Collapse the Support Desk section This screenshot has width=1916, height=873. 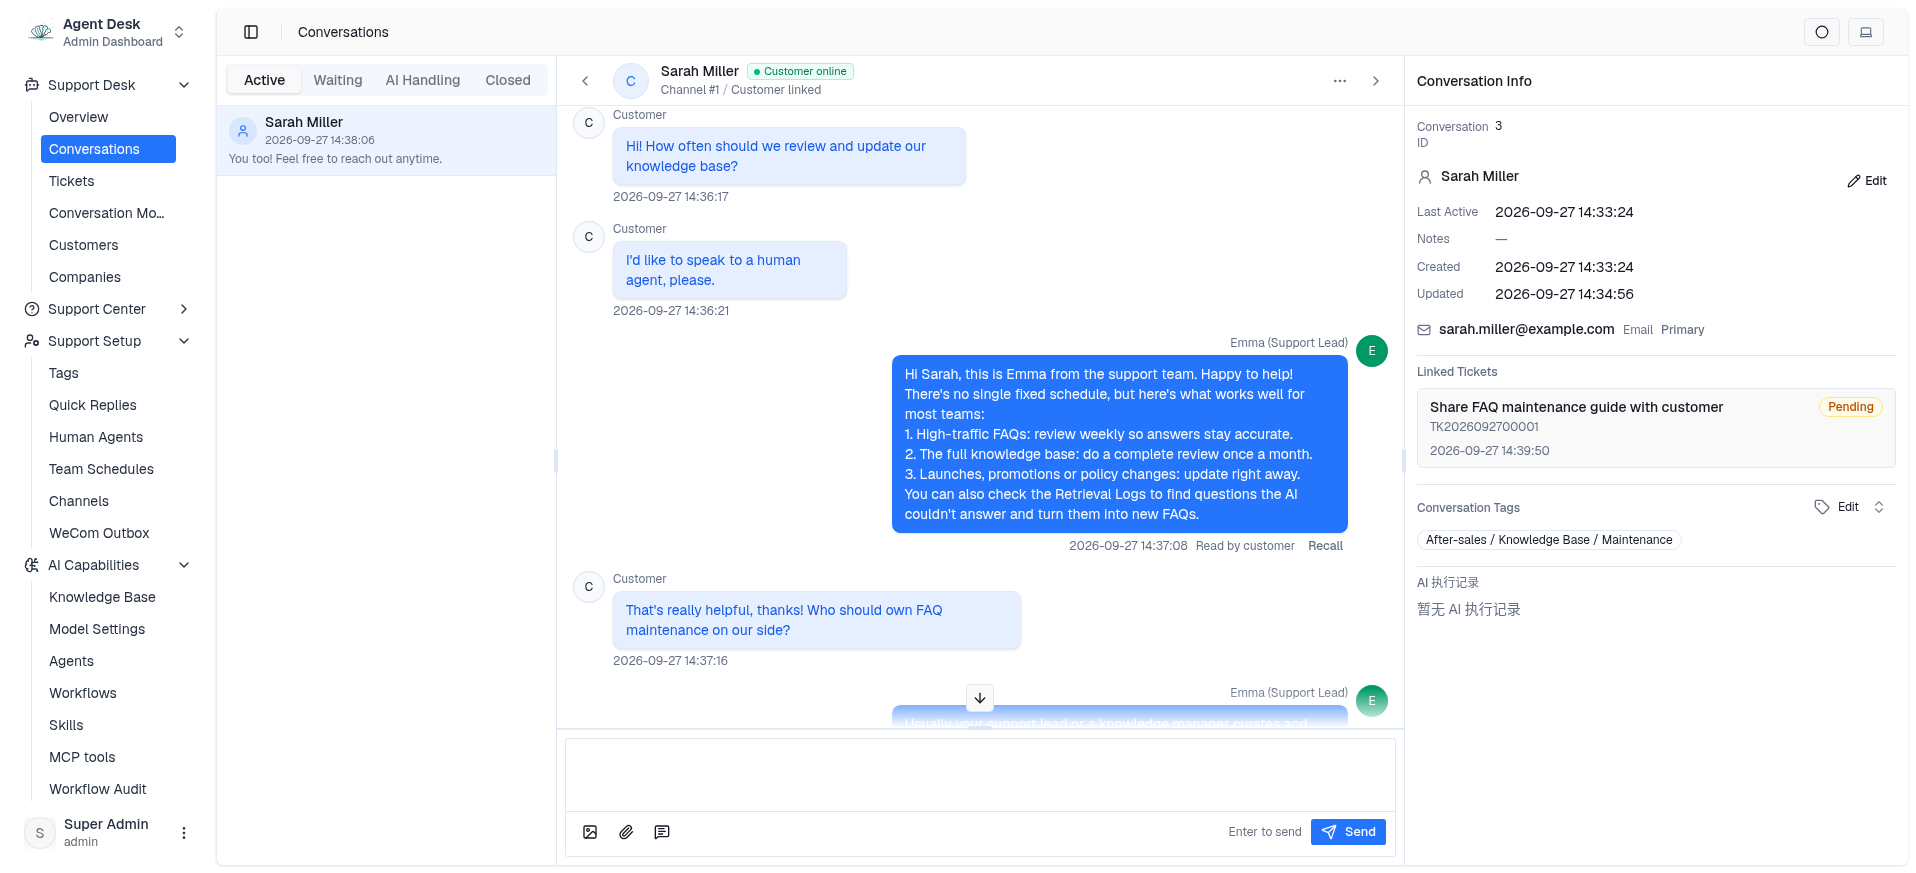coord(184,85)
